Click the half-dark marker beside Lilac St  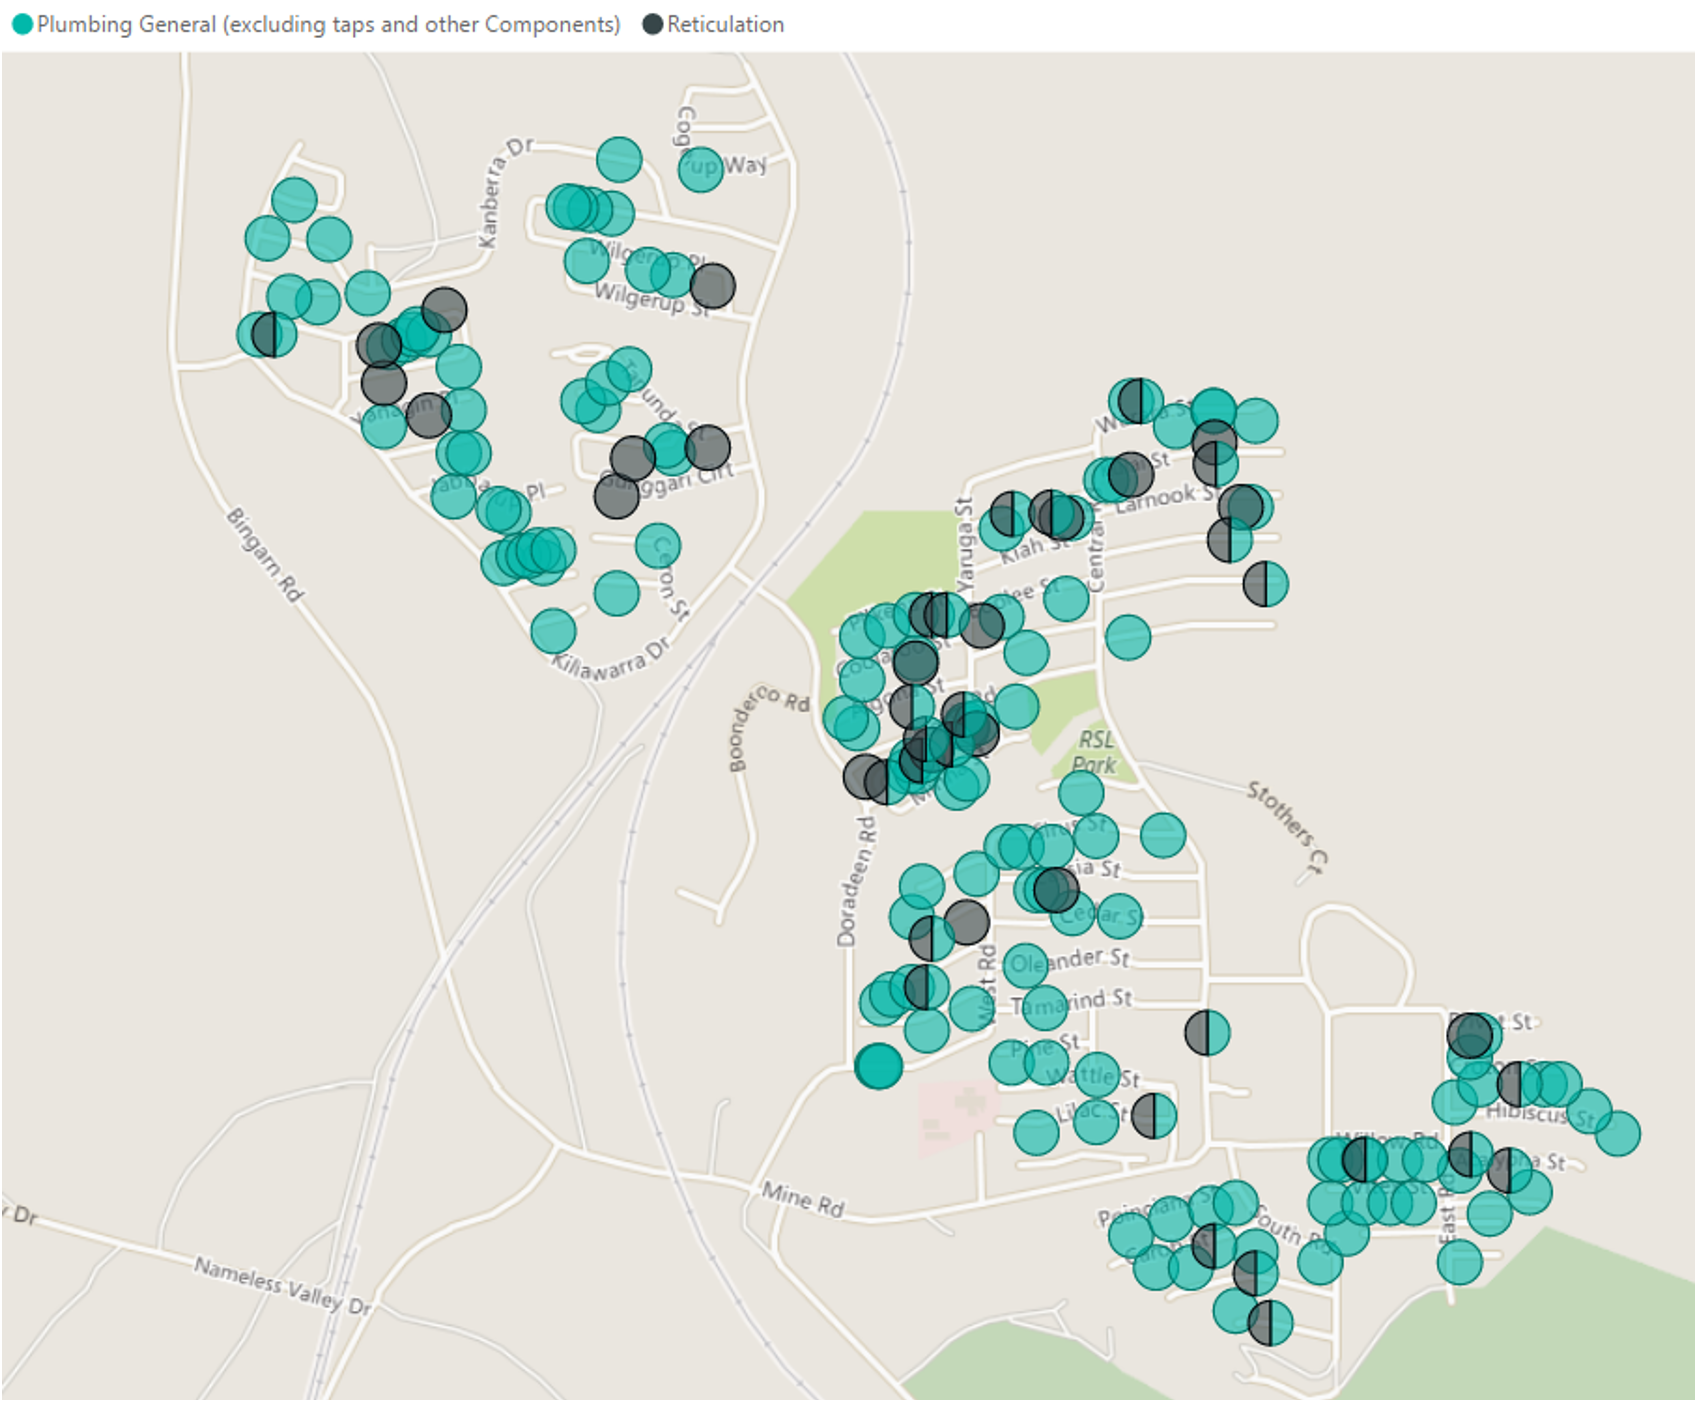click(x=1154, y=1115)
